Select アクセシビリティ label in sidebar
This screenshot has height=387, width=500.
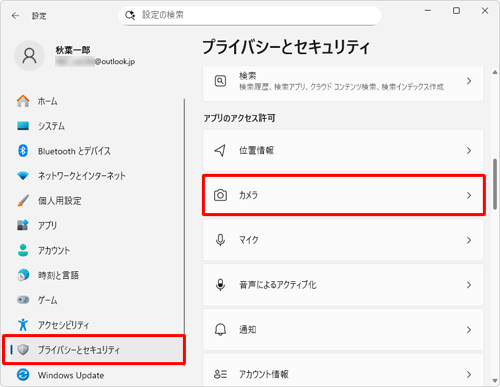63,325
